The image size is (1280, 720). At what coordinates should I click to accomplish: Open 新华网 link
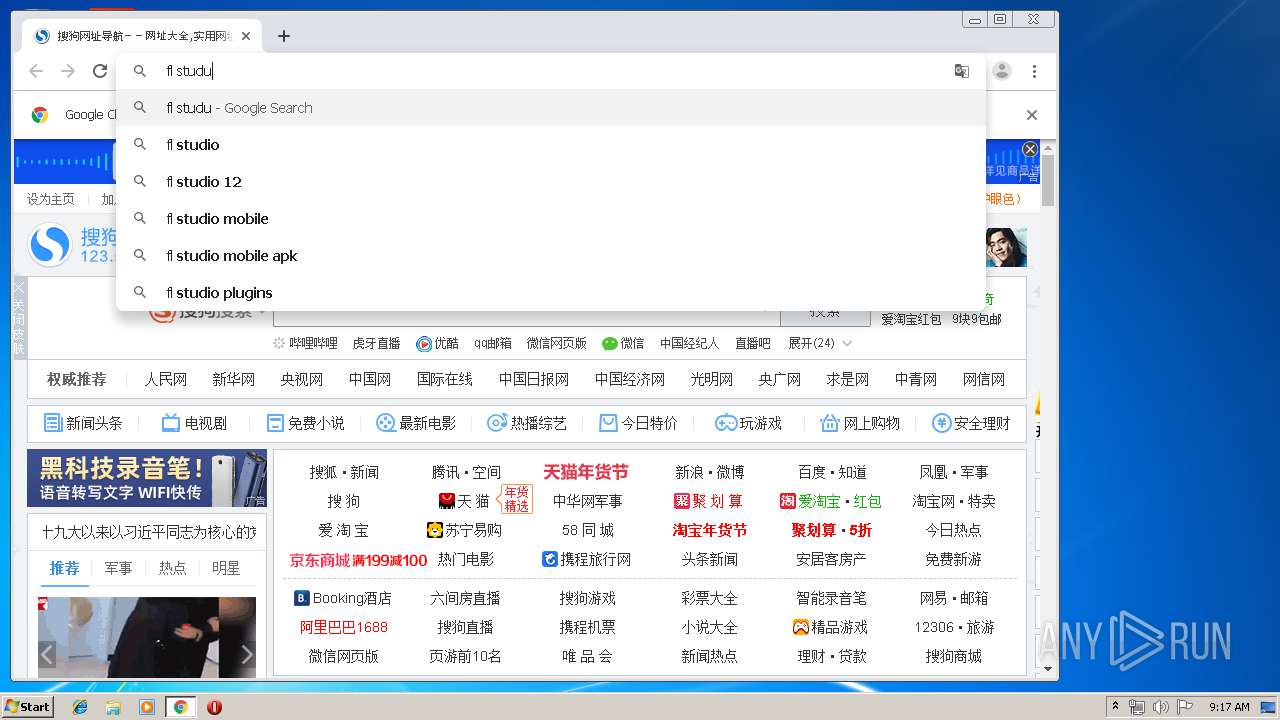[x=233, y=380]
